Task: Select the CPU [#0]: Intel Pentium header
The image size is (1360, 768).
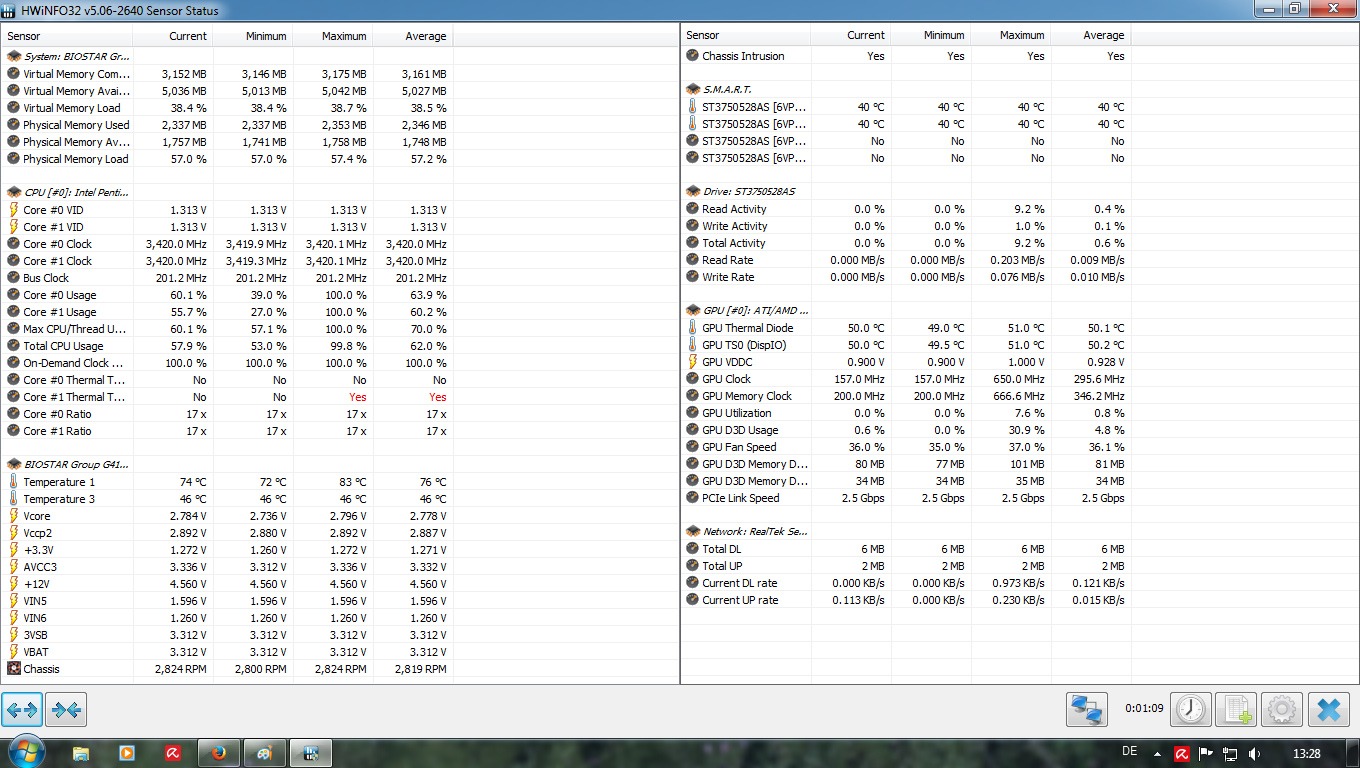Action: pos(227,192)
